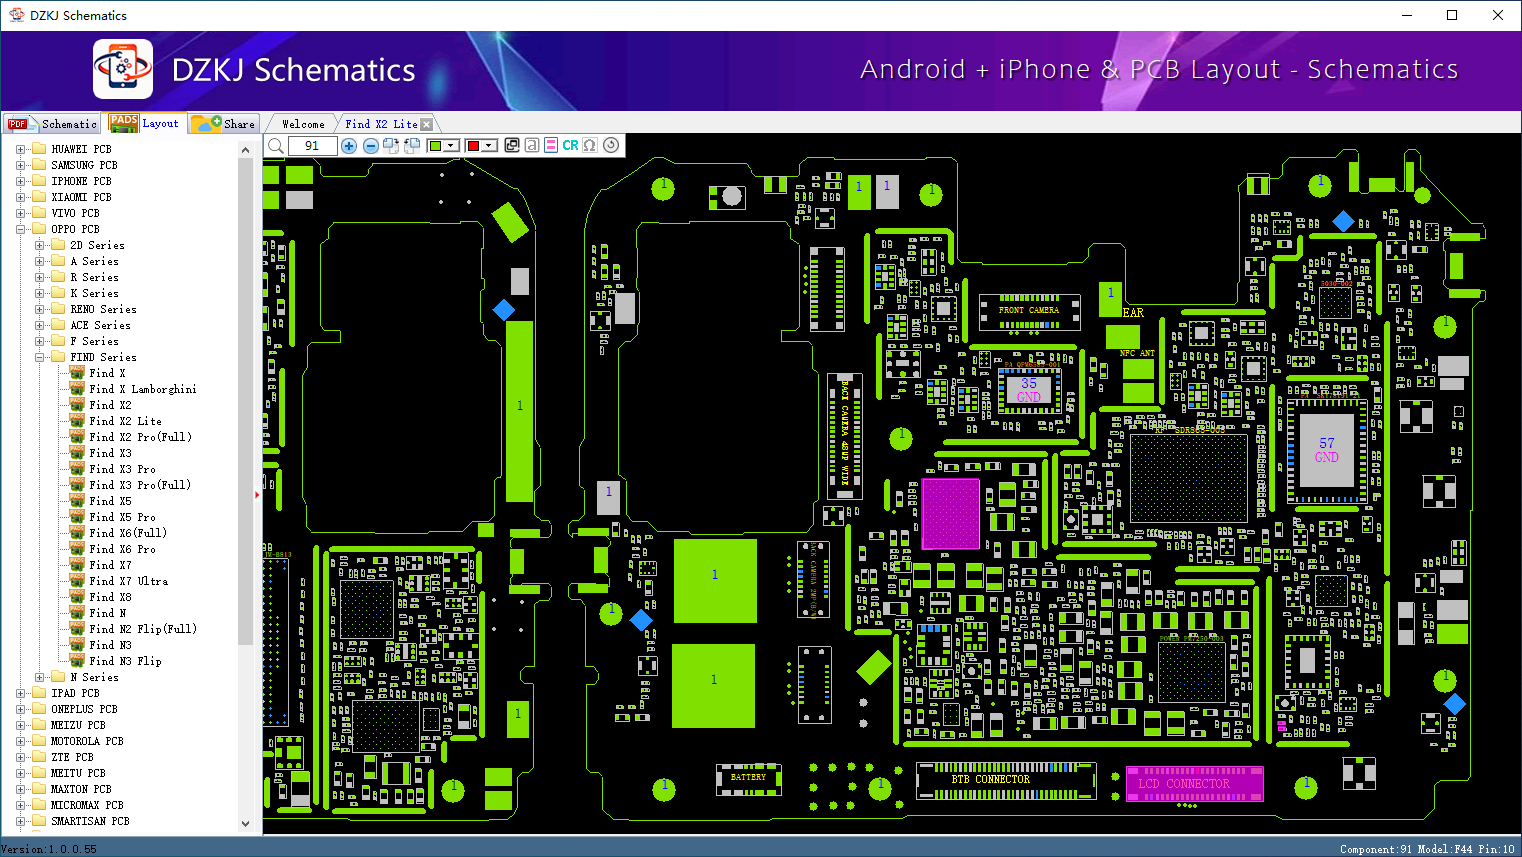Open Find X7 Ultra layout

129,581
